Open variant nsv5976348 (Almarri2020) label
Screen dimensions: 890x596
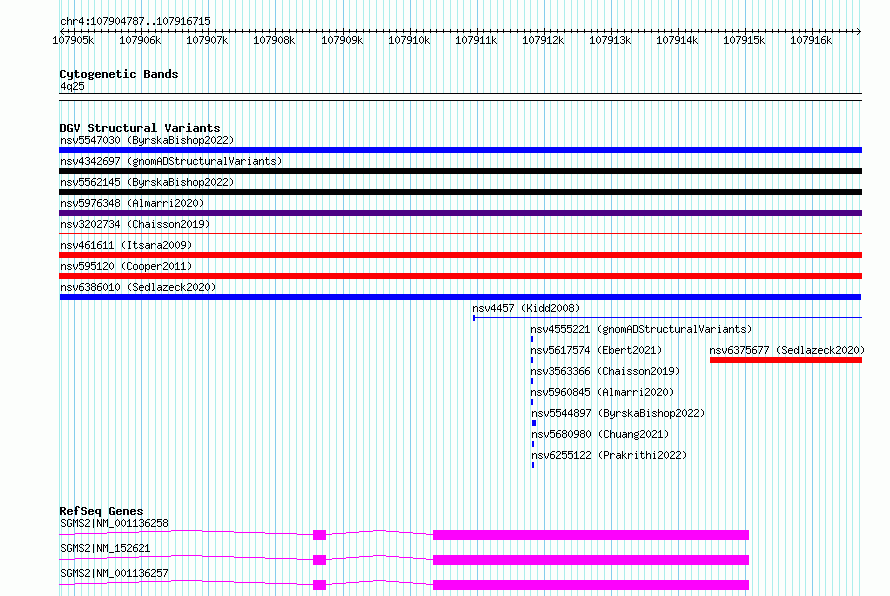[132, 203]
